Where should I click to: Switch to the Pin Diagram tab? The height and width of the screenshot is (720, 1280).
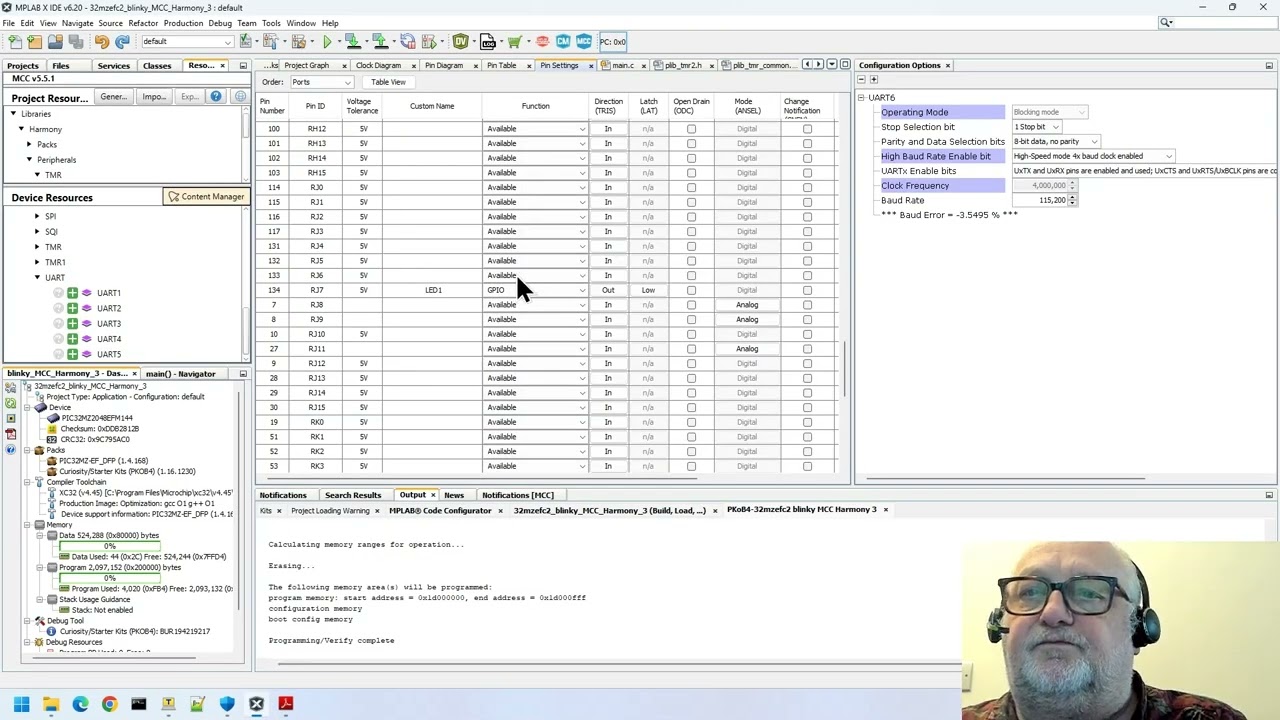point(443,66)
